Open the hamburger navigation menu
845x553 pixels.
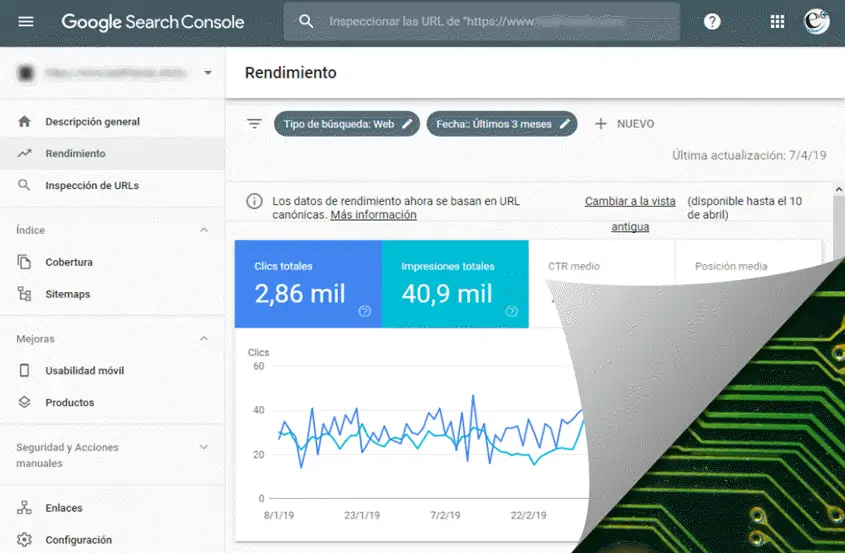click(x=26, y=22)
